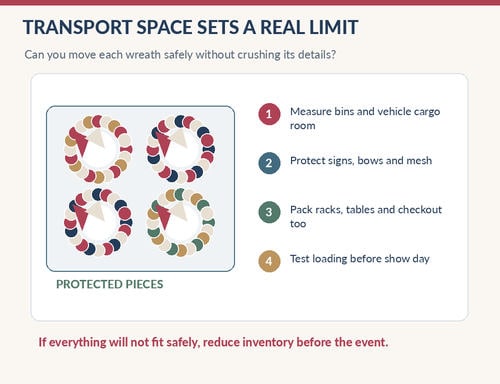Click 'Test loading before show day' text
The width and height of the screenshot is (500, 384).
360,259
